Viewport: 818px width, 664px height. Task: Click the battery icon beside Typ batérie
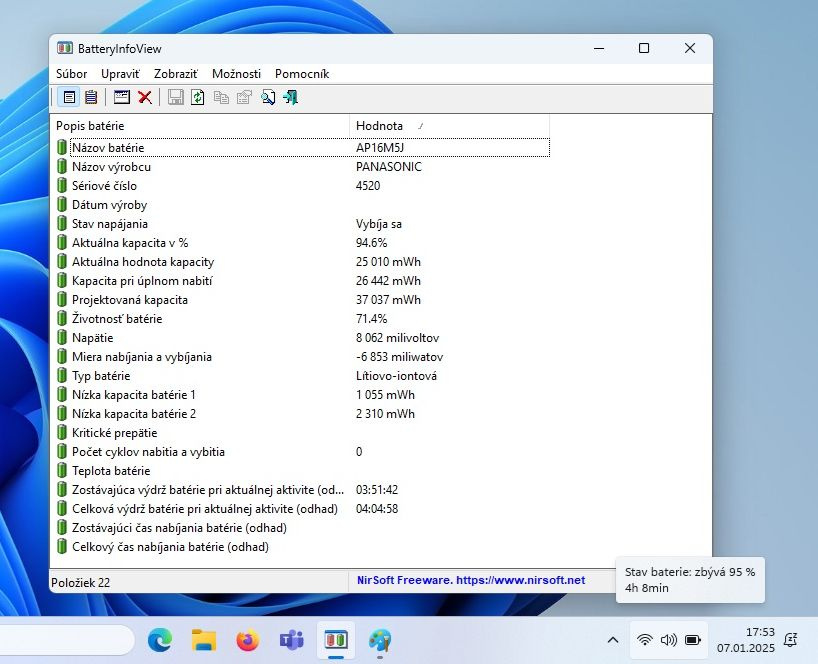click(62, 376)
